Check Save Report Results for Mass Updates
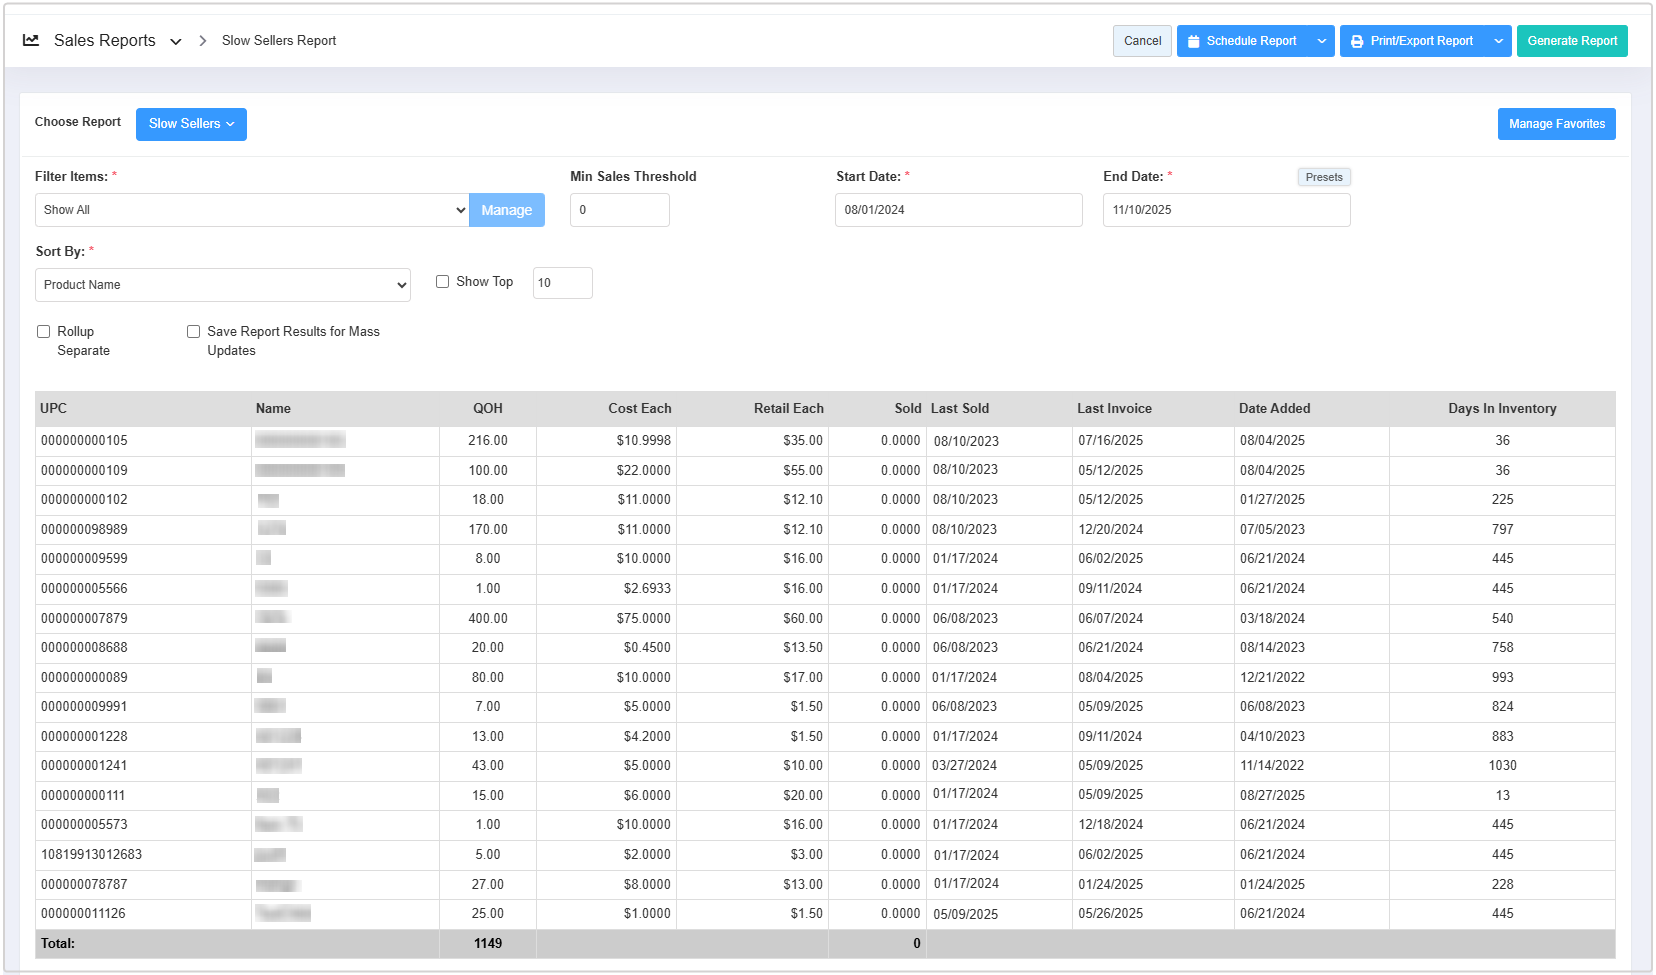 [x=194, y=332]
